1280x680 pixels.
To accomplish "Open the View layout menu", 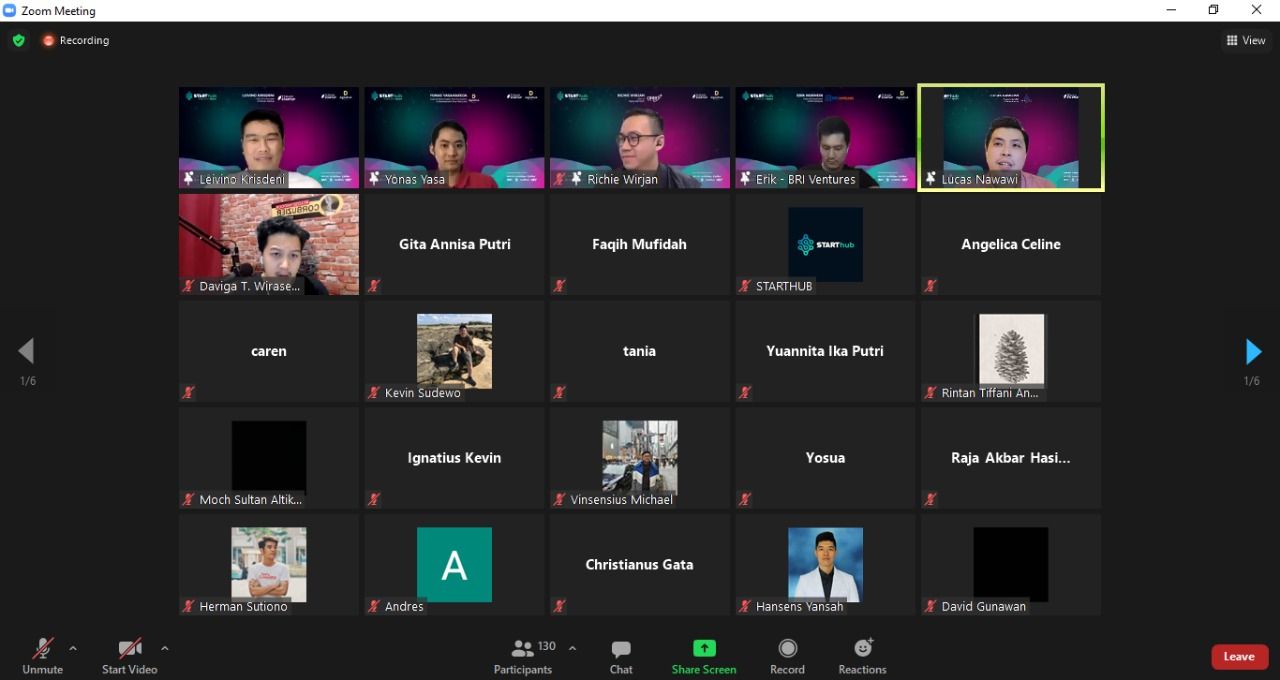I will coord(1246,41).
